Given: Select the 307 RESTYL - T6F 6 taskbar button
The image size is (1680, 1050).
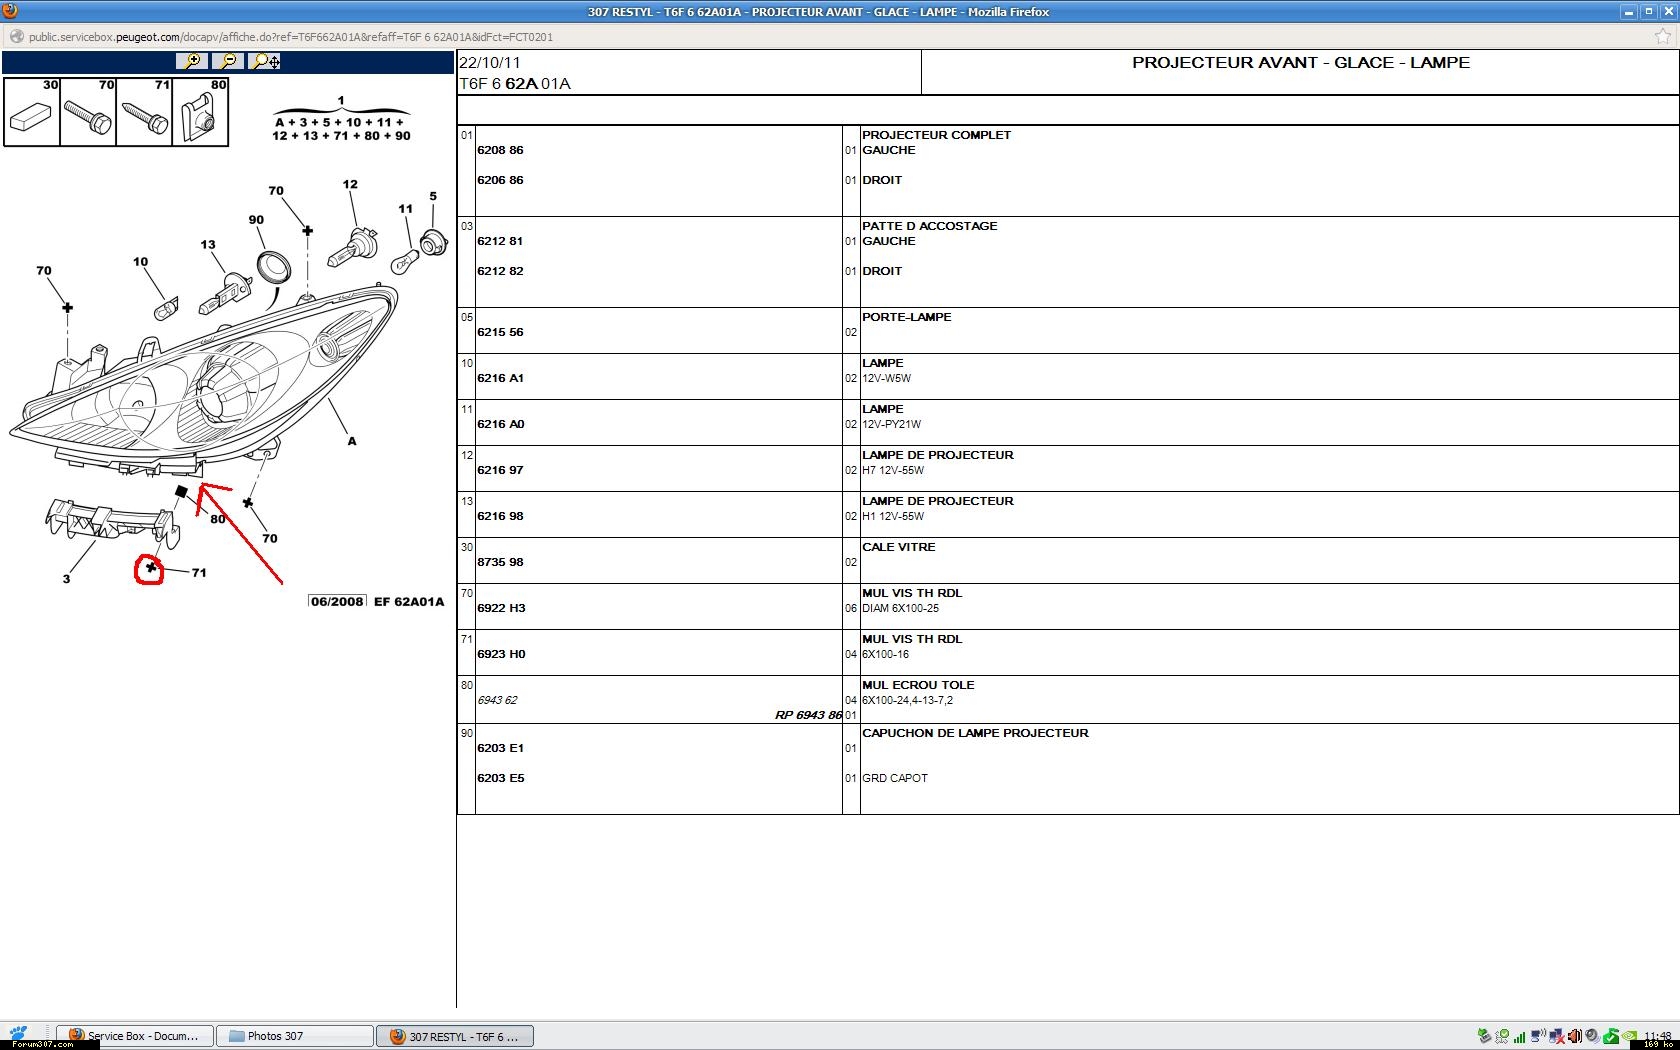Looking at the screenshot, I should (x=455, y=1036).
